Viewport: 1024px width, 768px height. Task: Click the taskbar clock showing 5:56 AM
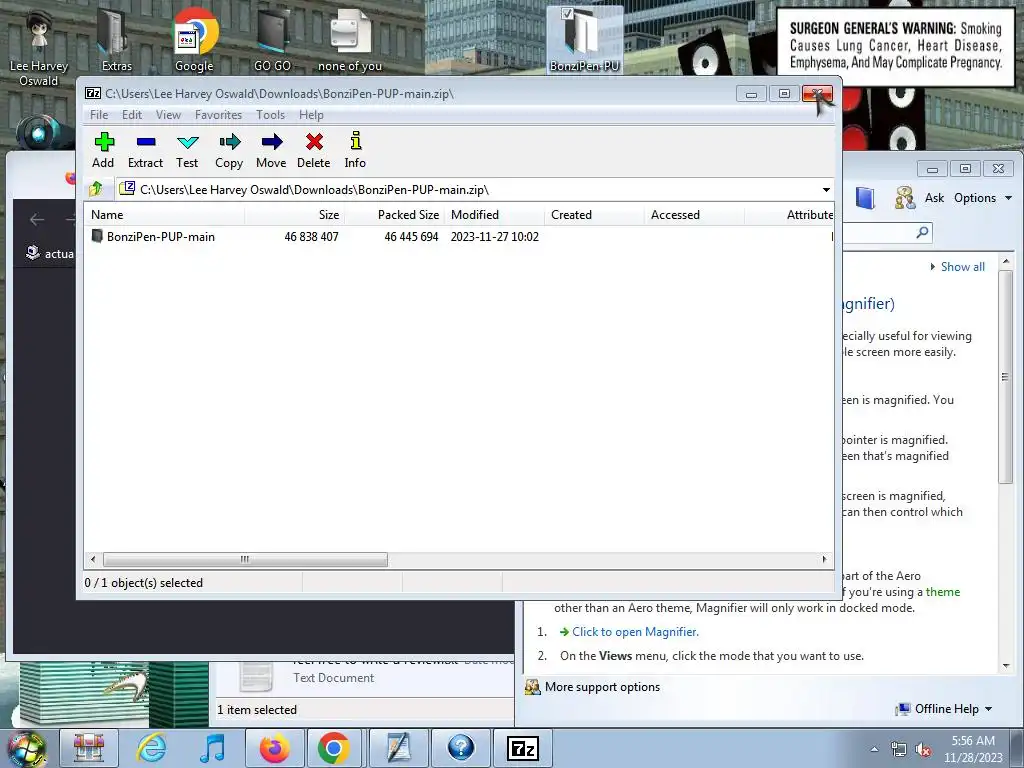click(x=973, y=749)
